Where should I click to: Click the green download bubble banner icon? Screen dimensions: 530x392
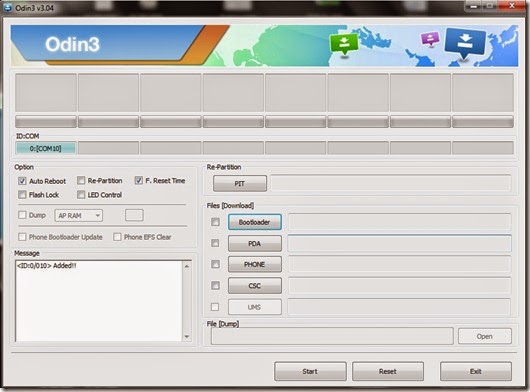point(344,44)
